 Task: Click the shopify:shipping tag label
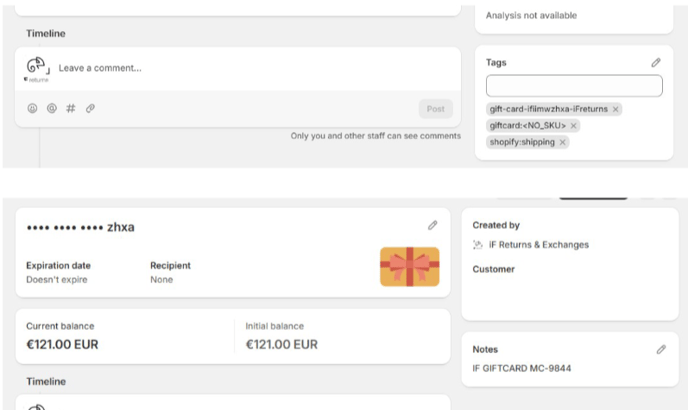coord(522,142)
